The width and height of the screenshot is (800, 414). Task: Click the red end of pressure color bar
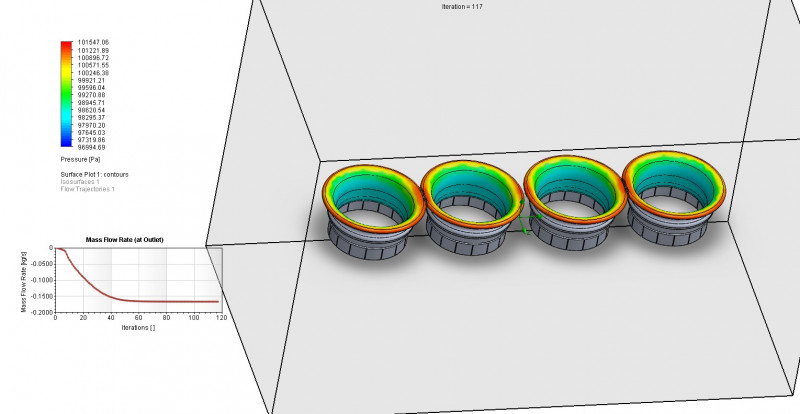click(67, 46)
